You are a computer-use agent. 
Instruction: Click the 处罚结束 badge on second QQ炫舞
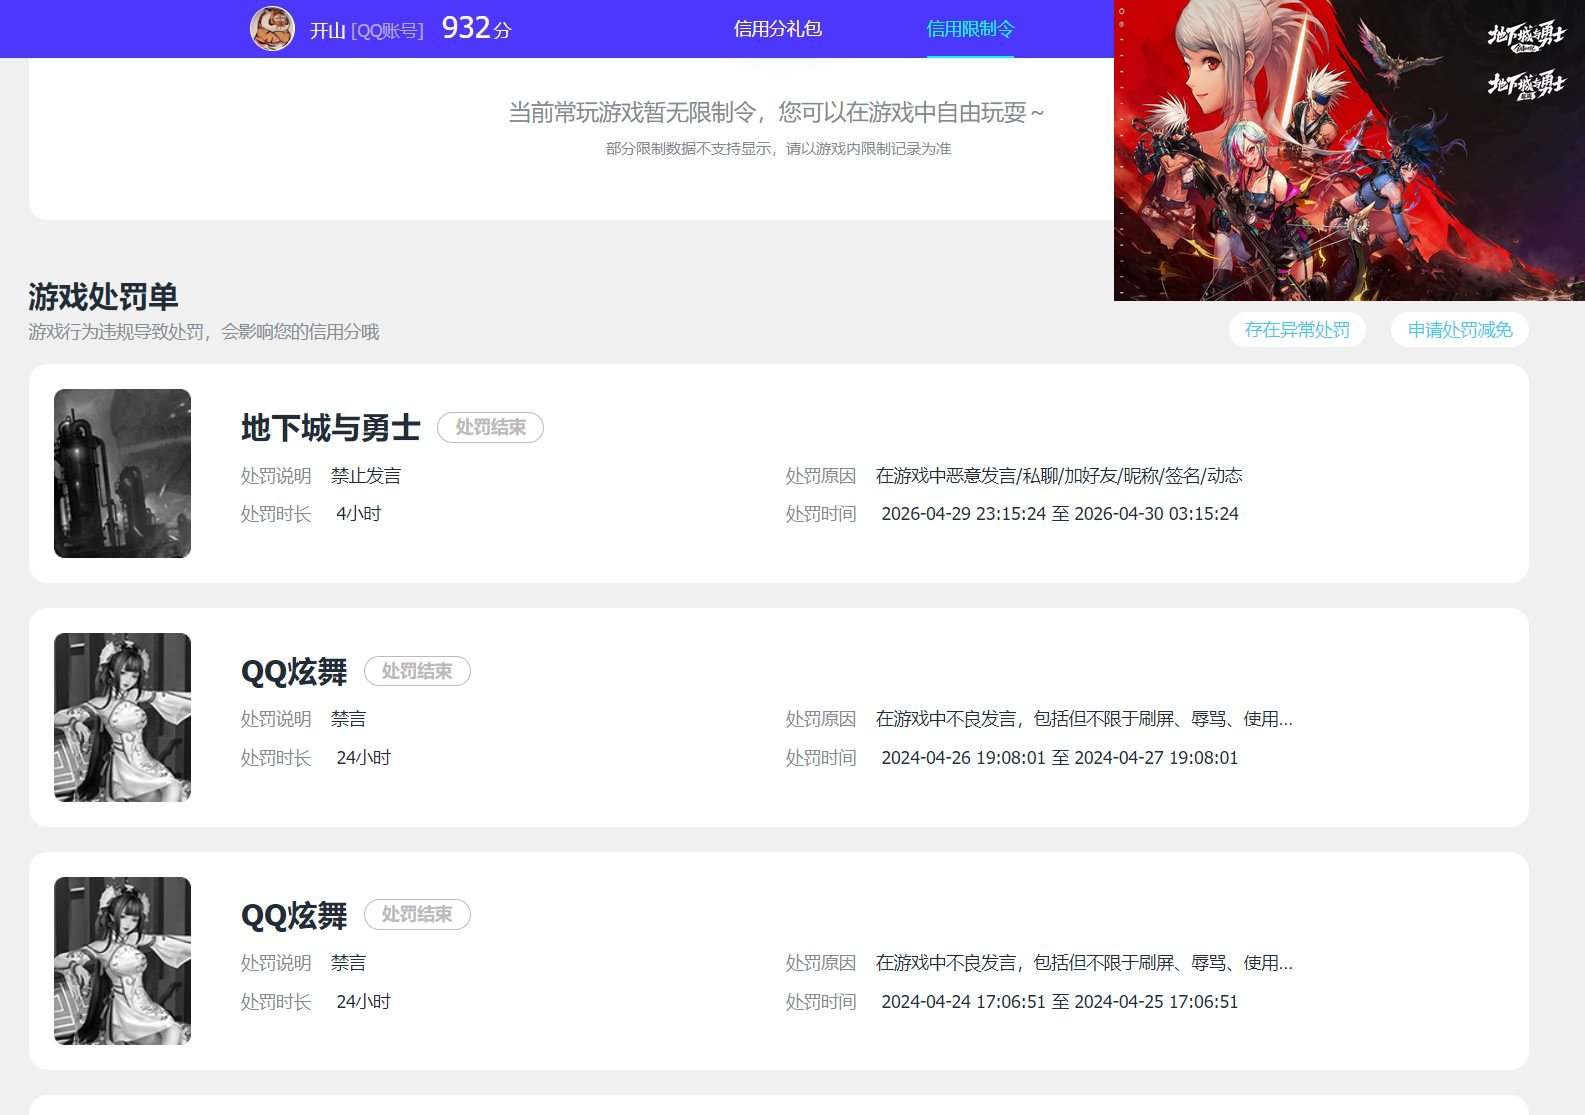click(x=417, y=914)
